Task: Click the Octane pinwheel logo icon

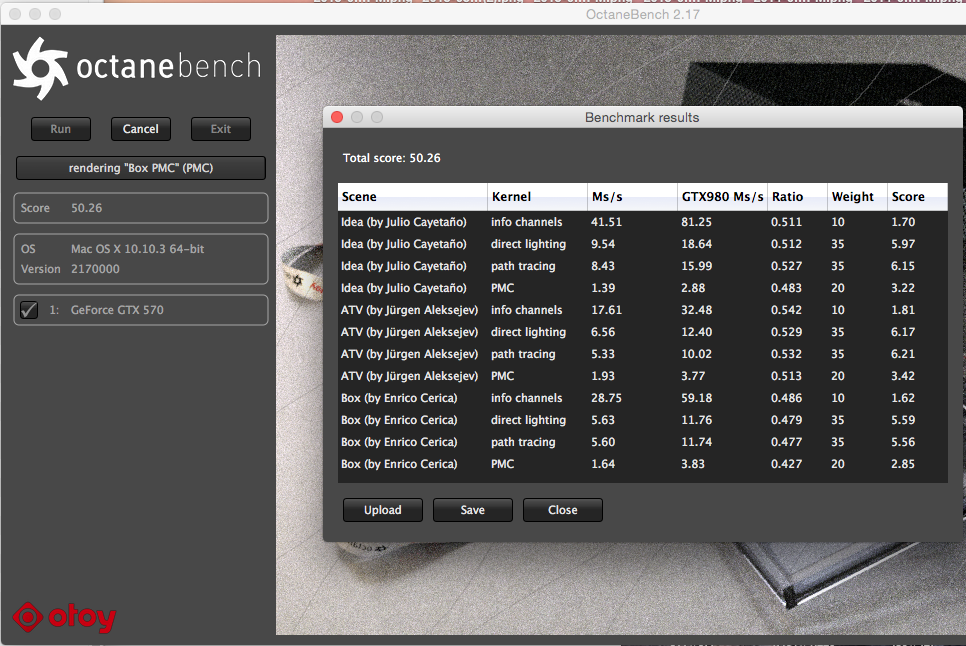Action: 40,68
